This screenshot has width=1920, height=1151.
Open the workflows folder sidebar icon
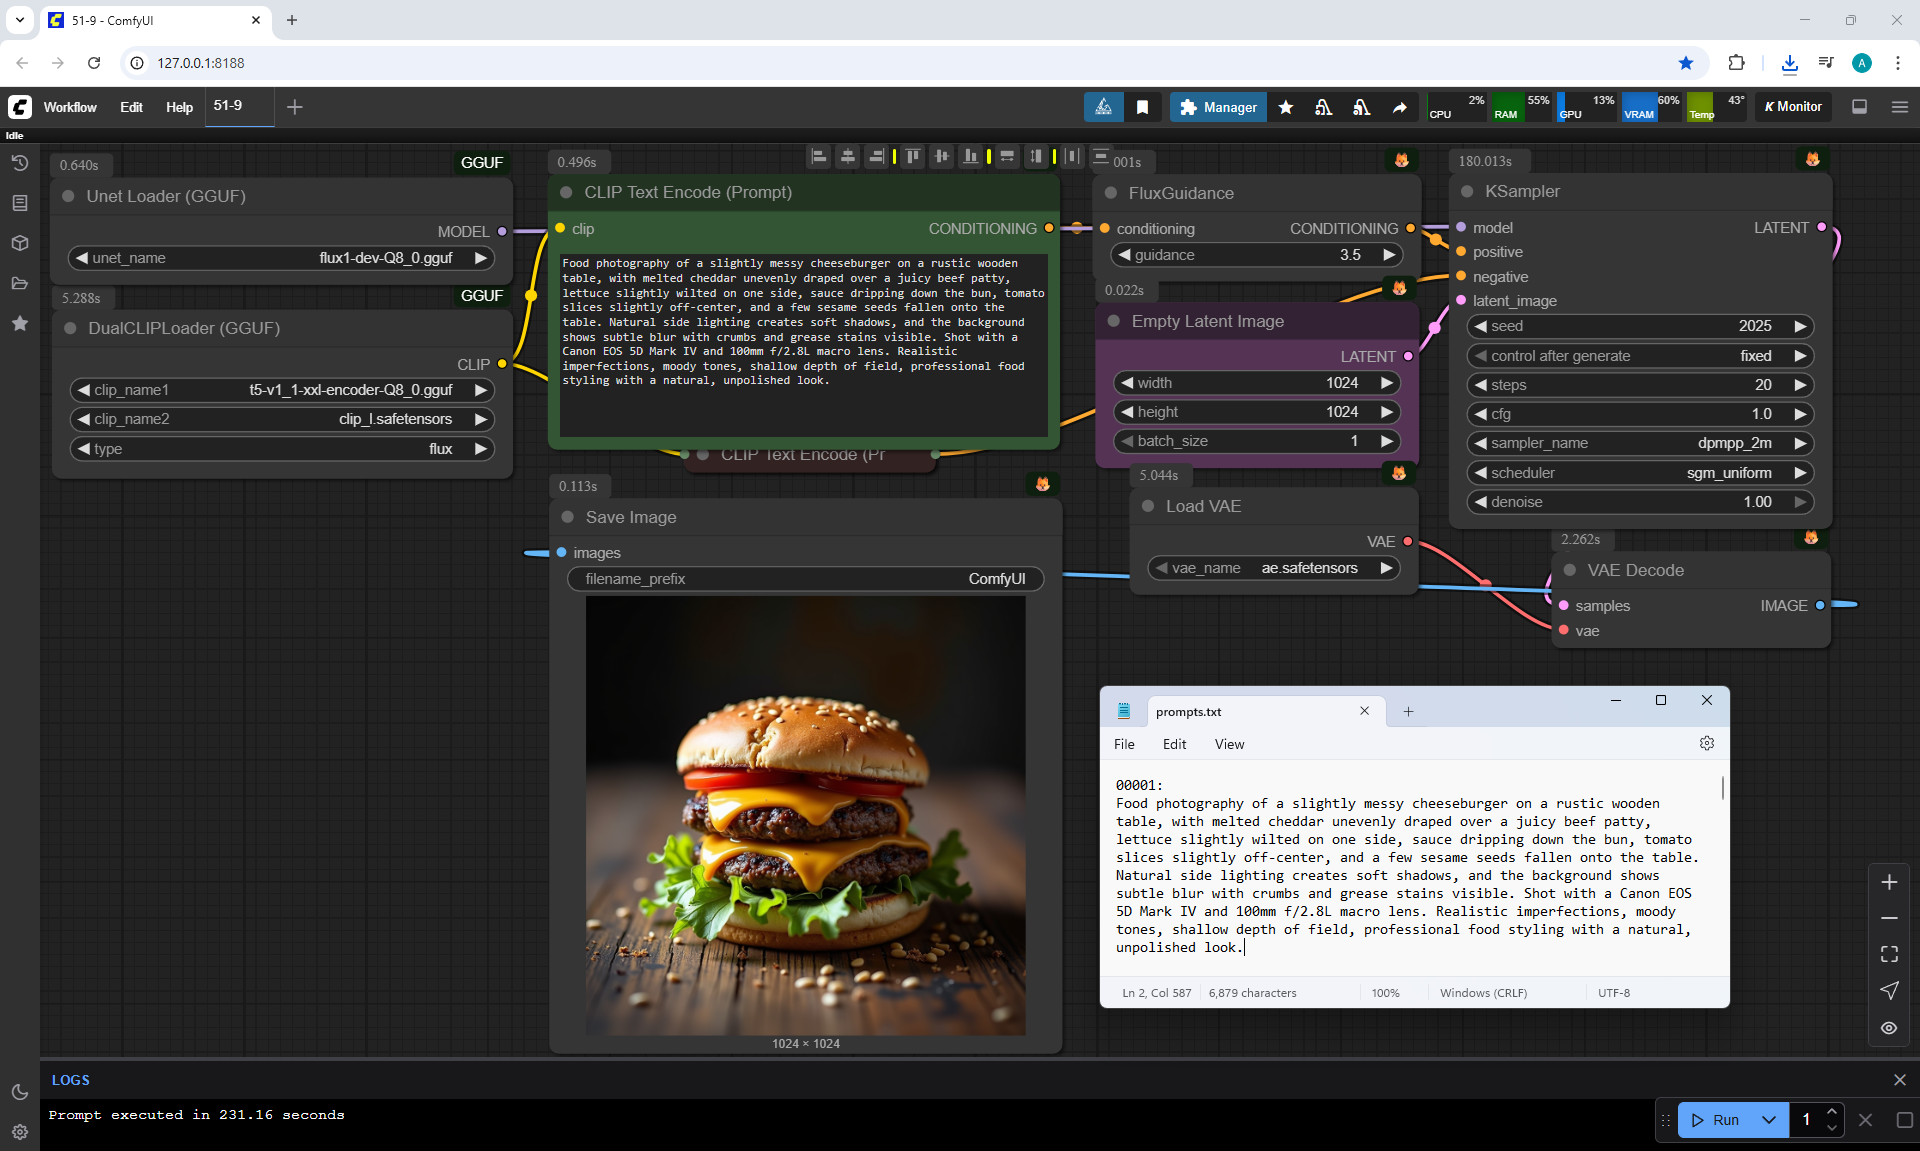click(x=19, y=283)
